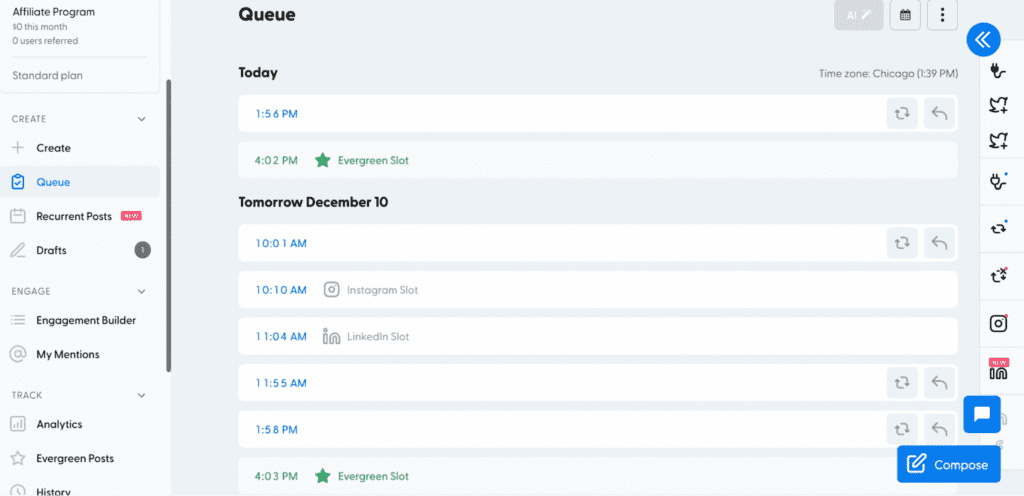This screenshot has height=496, width=1024.
Task: Click the retweet icon on the 11:55 AM slot
Action: coord(902,383)
